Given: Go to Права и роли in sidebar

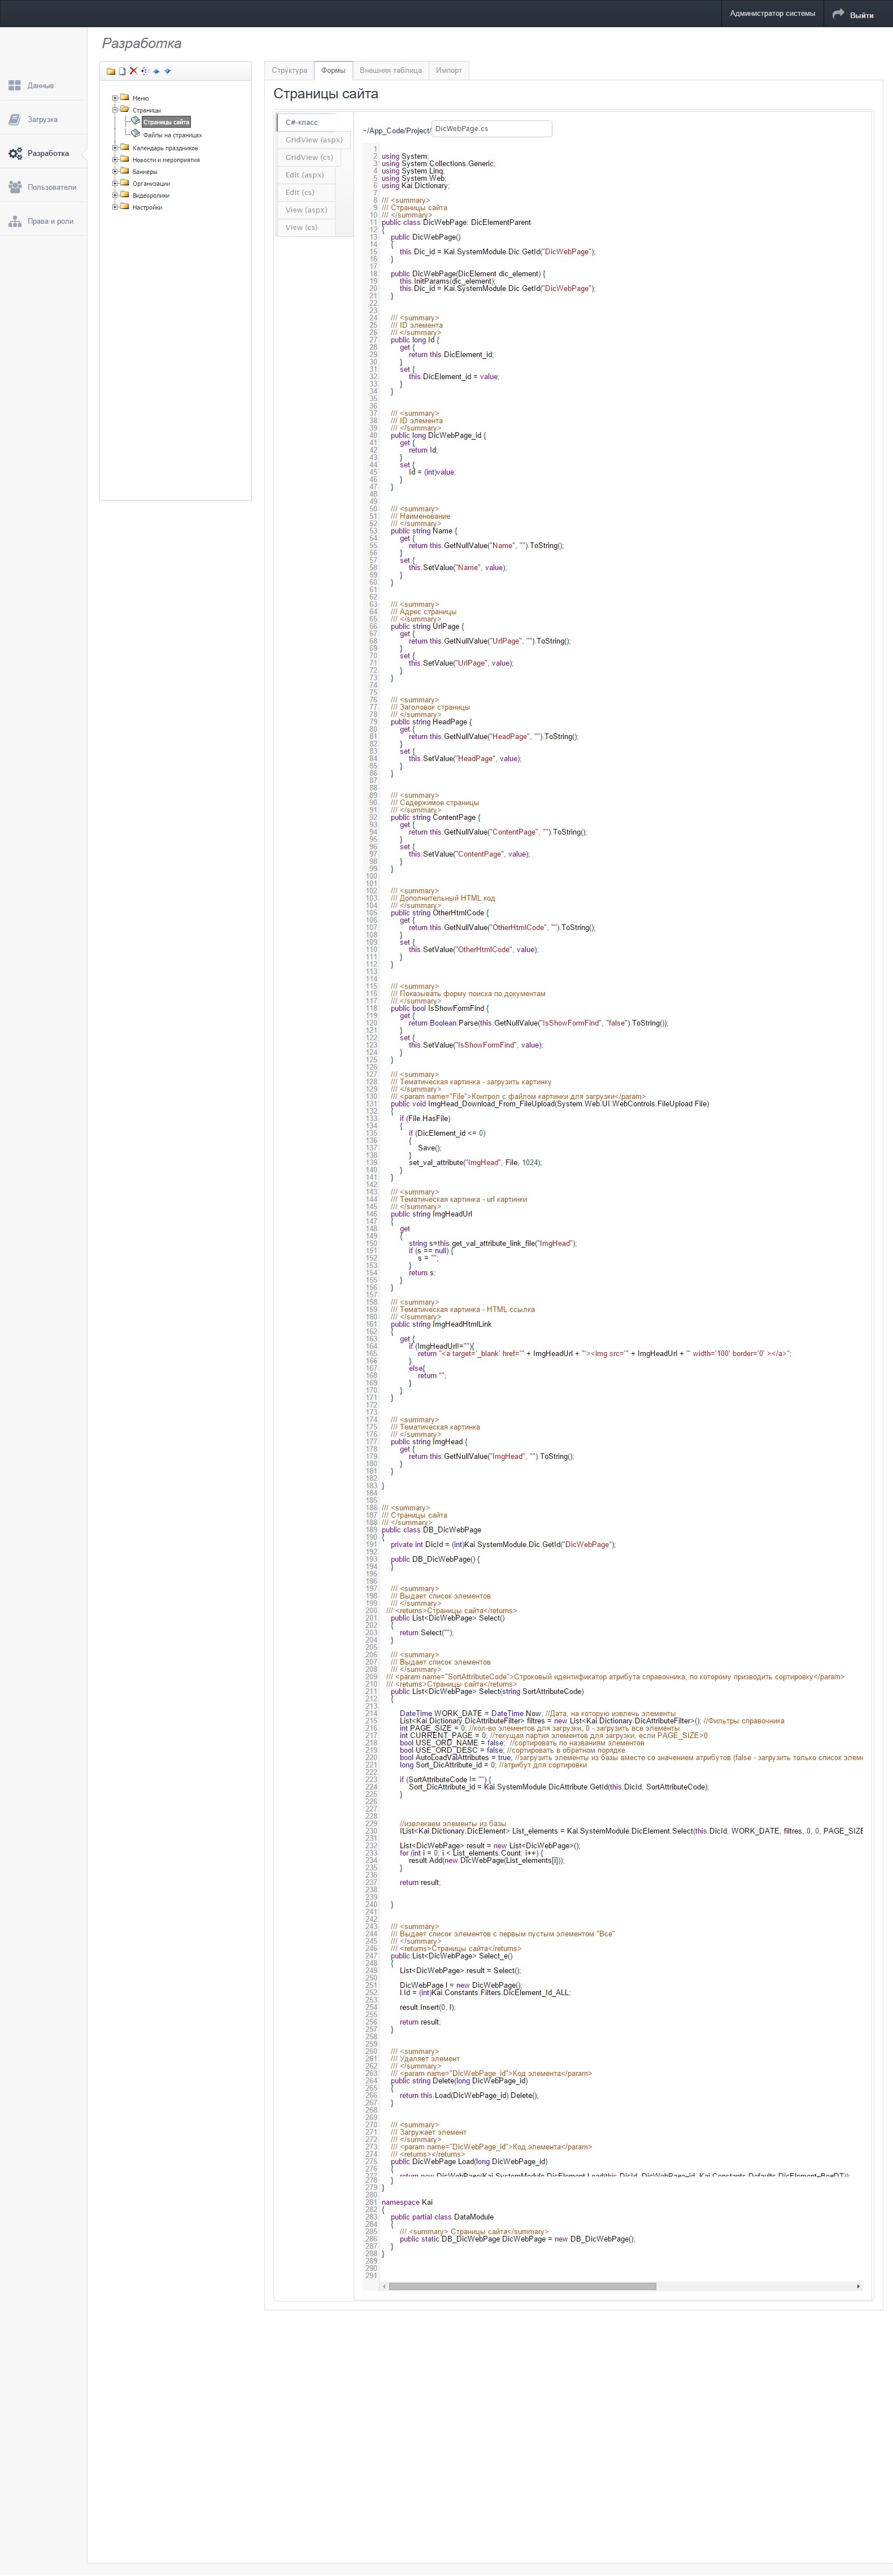Looking at the screenshot, I should pyautogui.click(x=50, y=221).
